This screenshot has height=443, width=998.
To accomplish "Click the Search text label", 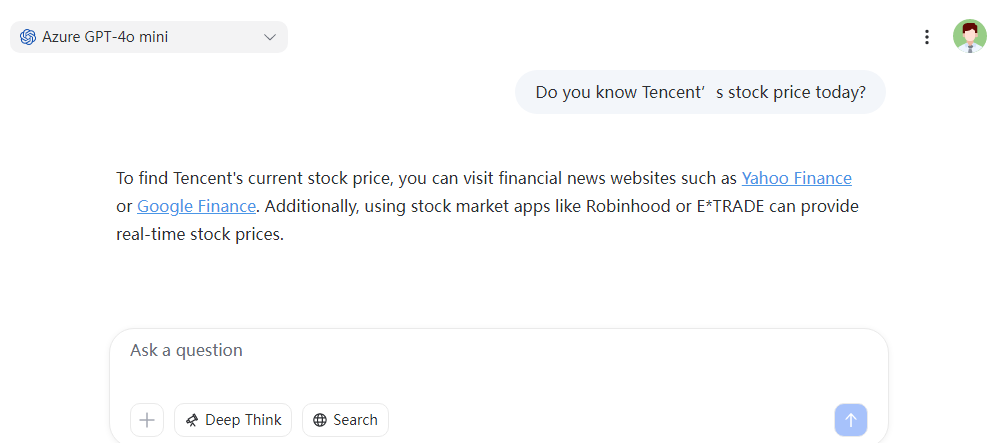I will pos(355,420).
